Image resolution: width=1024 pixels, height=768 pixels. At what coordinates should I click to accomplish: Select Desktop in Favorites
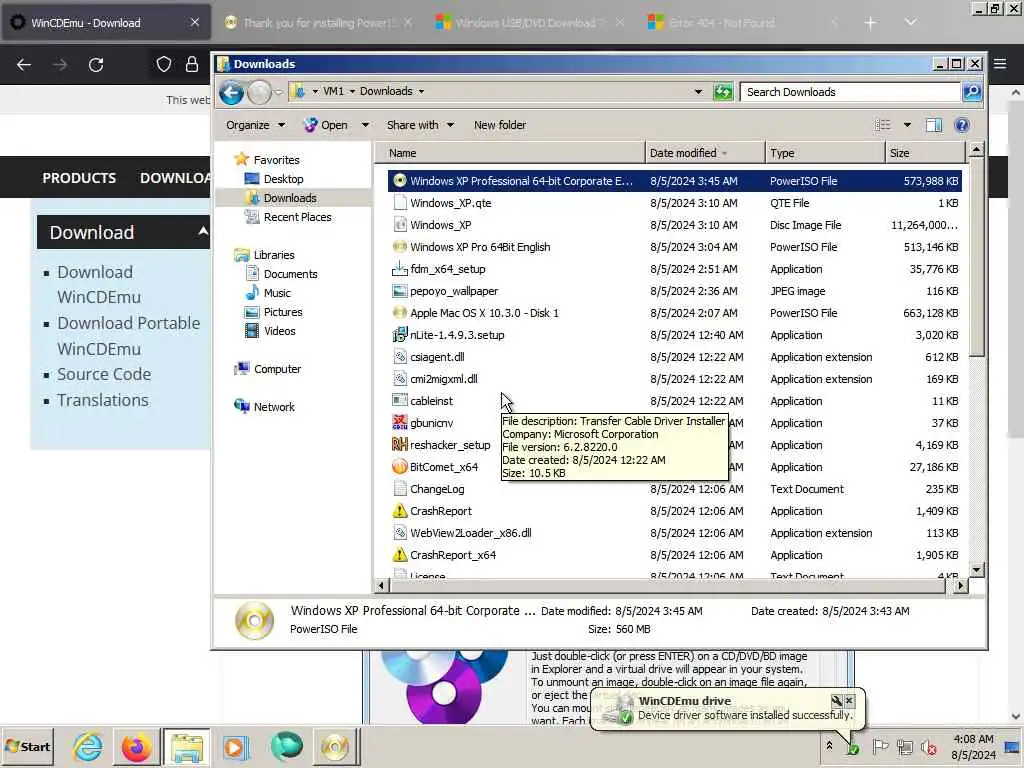click(283, 178)
